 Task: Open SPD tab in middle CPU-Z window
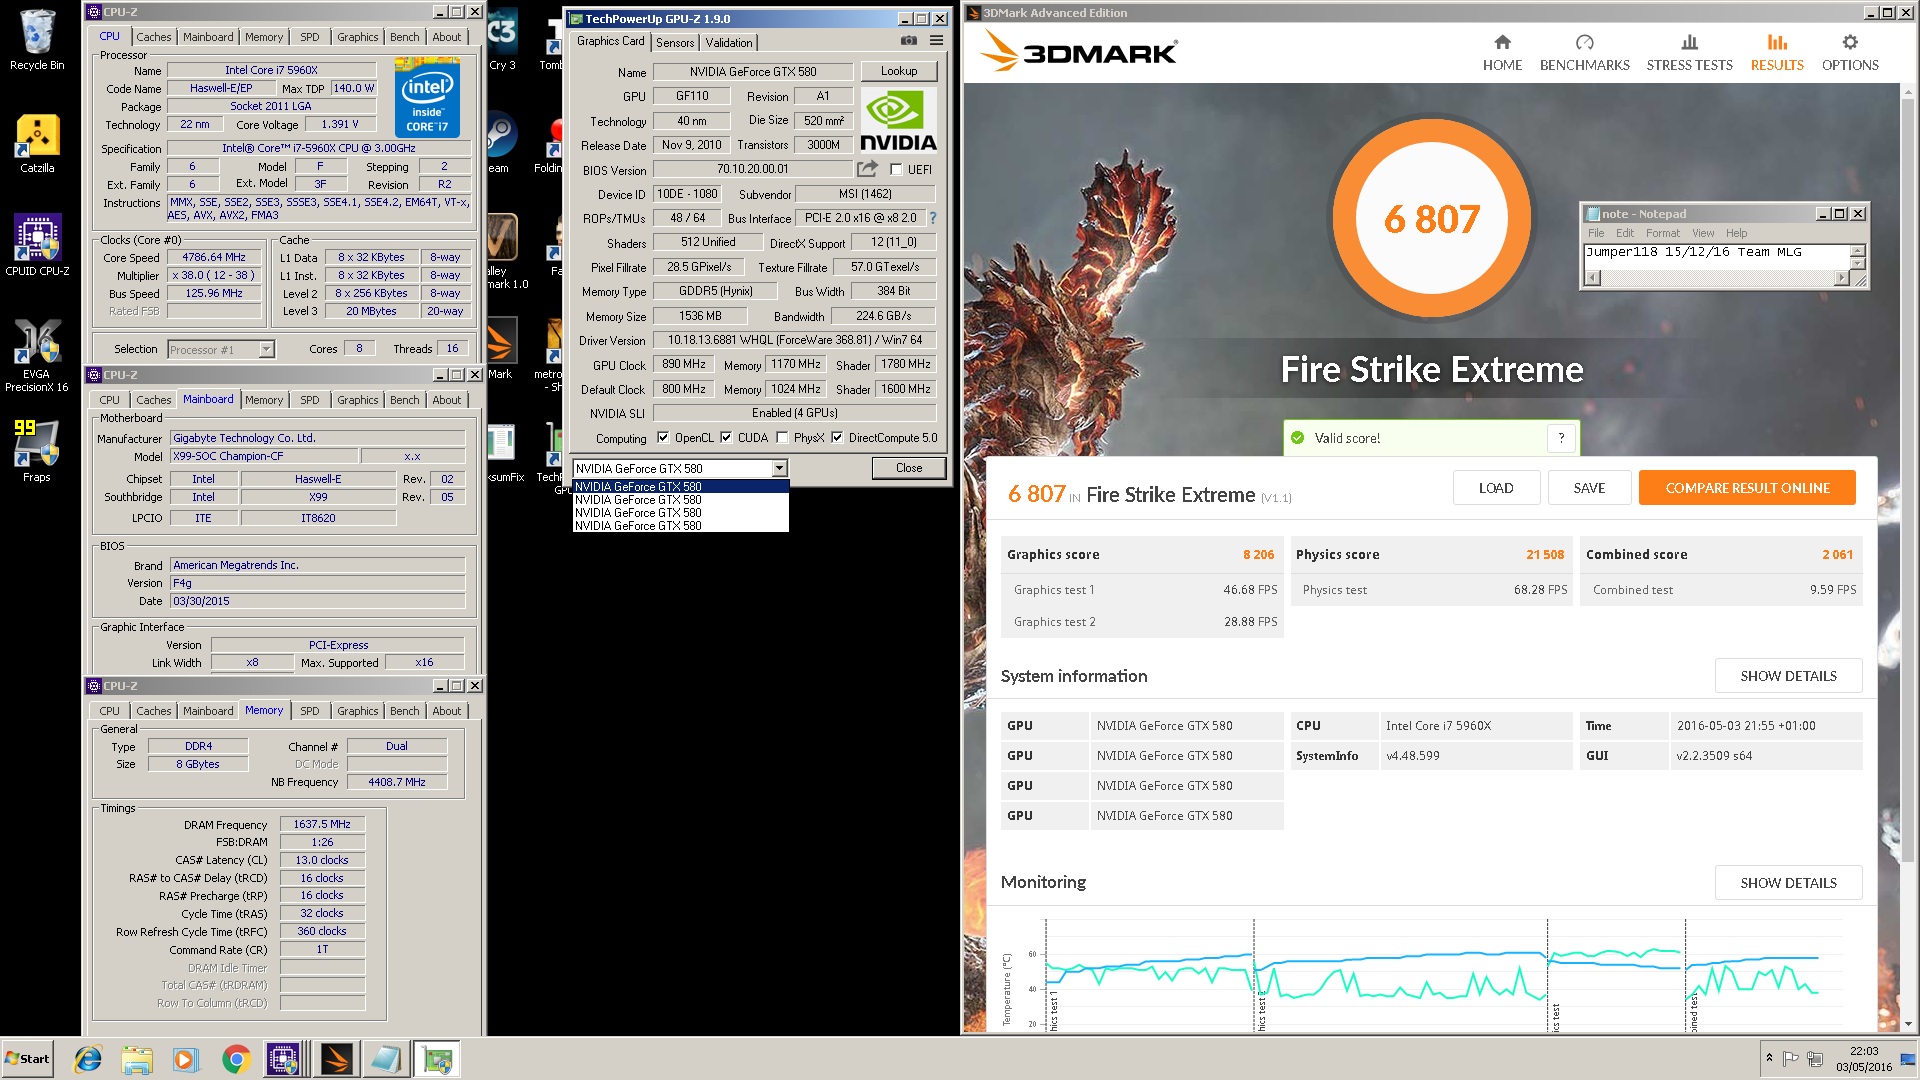click(310, 400)
